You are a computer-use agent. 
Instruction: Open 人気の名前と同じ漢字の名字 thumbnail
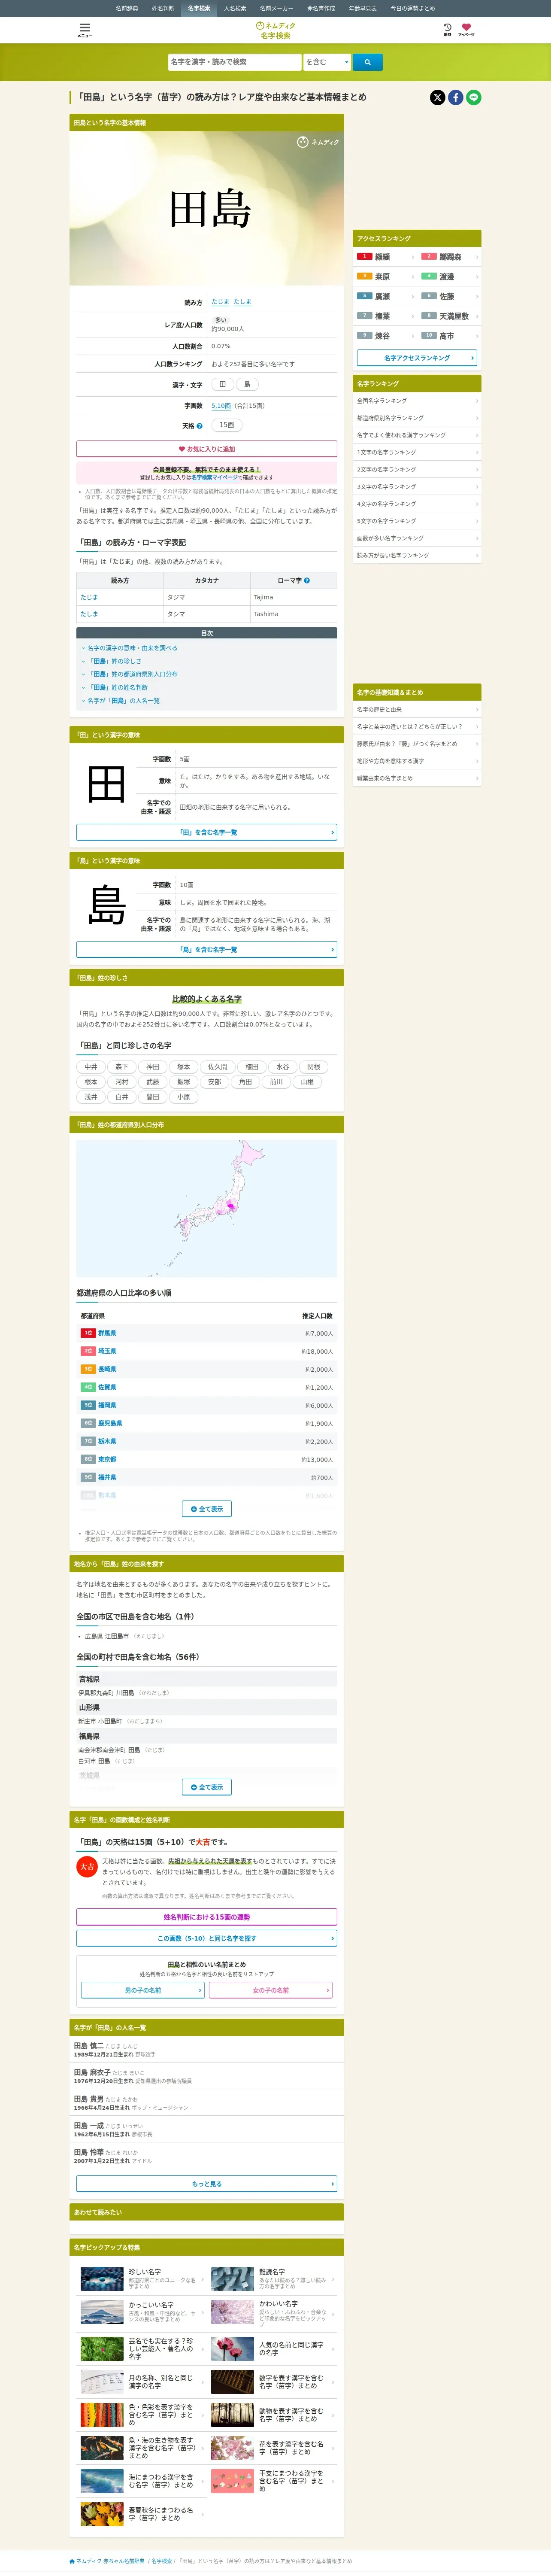coord(232,2348)
